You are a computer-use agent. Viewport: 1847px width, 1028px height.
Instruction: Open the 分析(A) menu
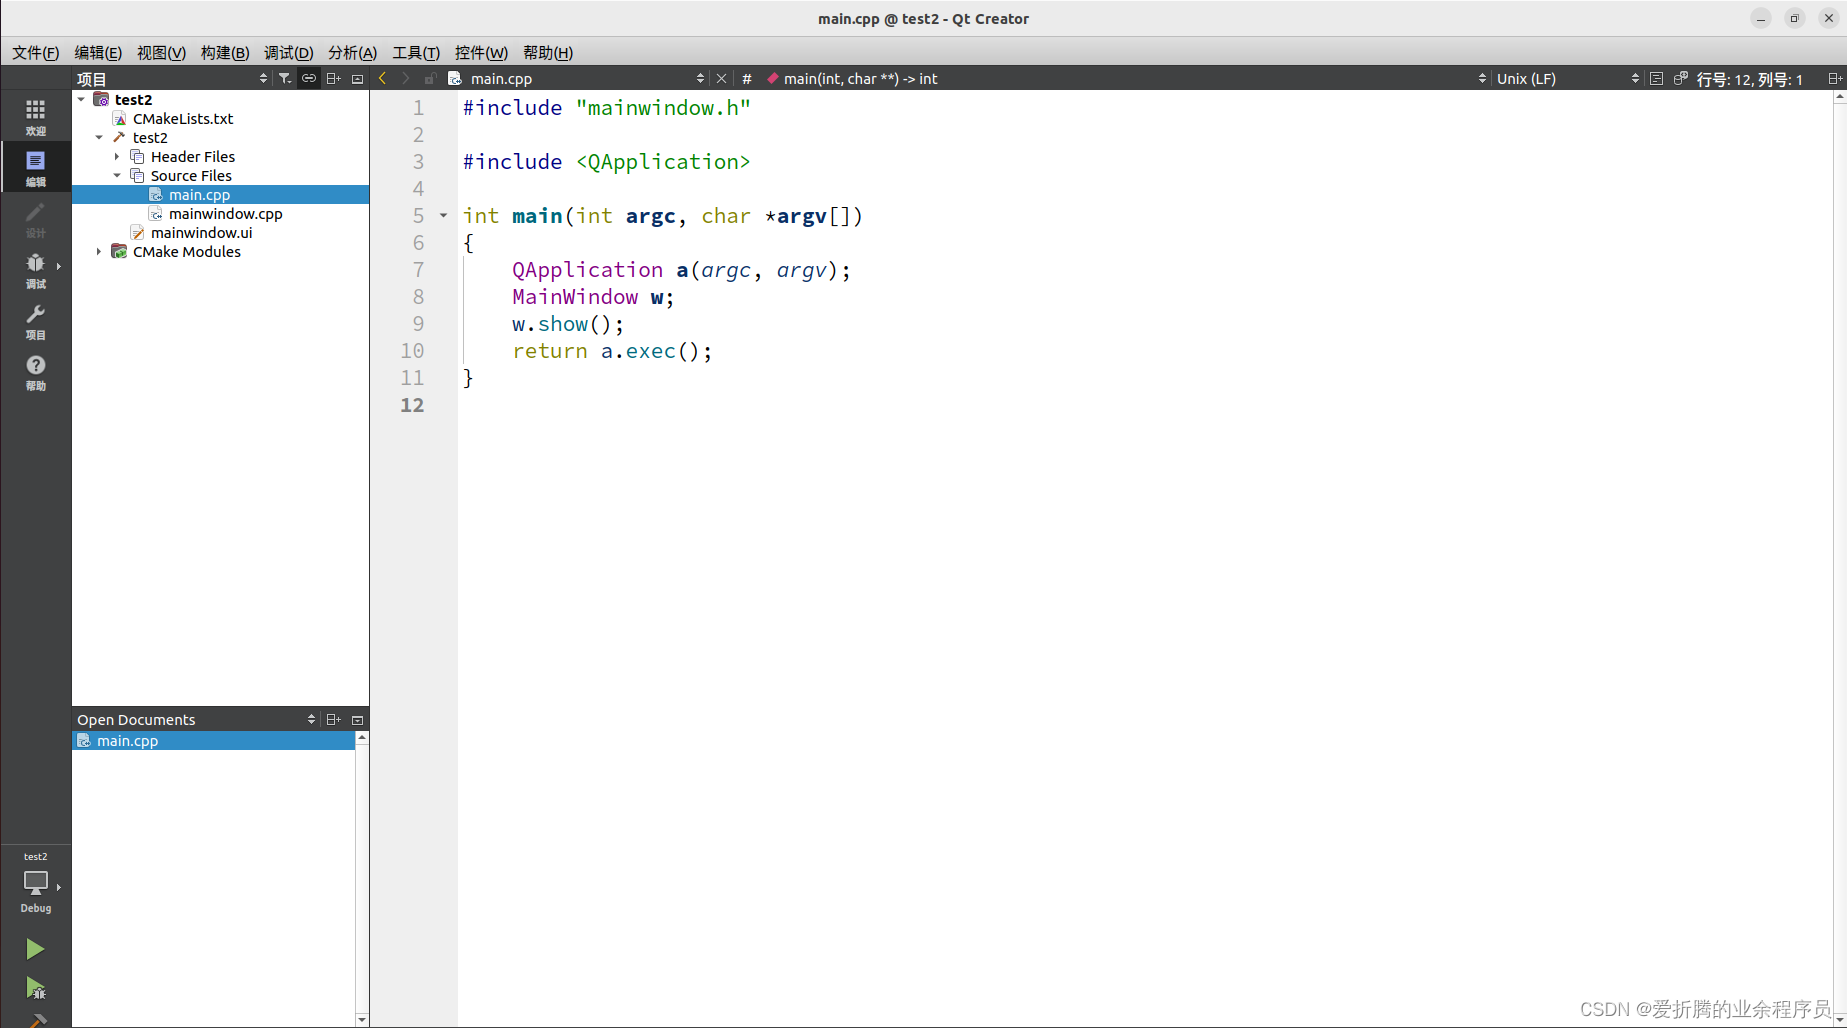pyautogui.click(x=352, y=52)
